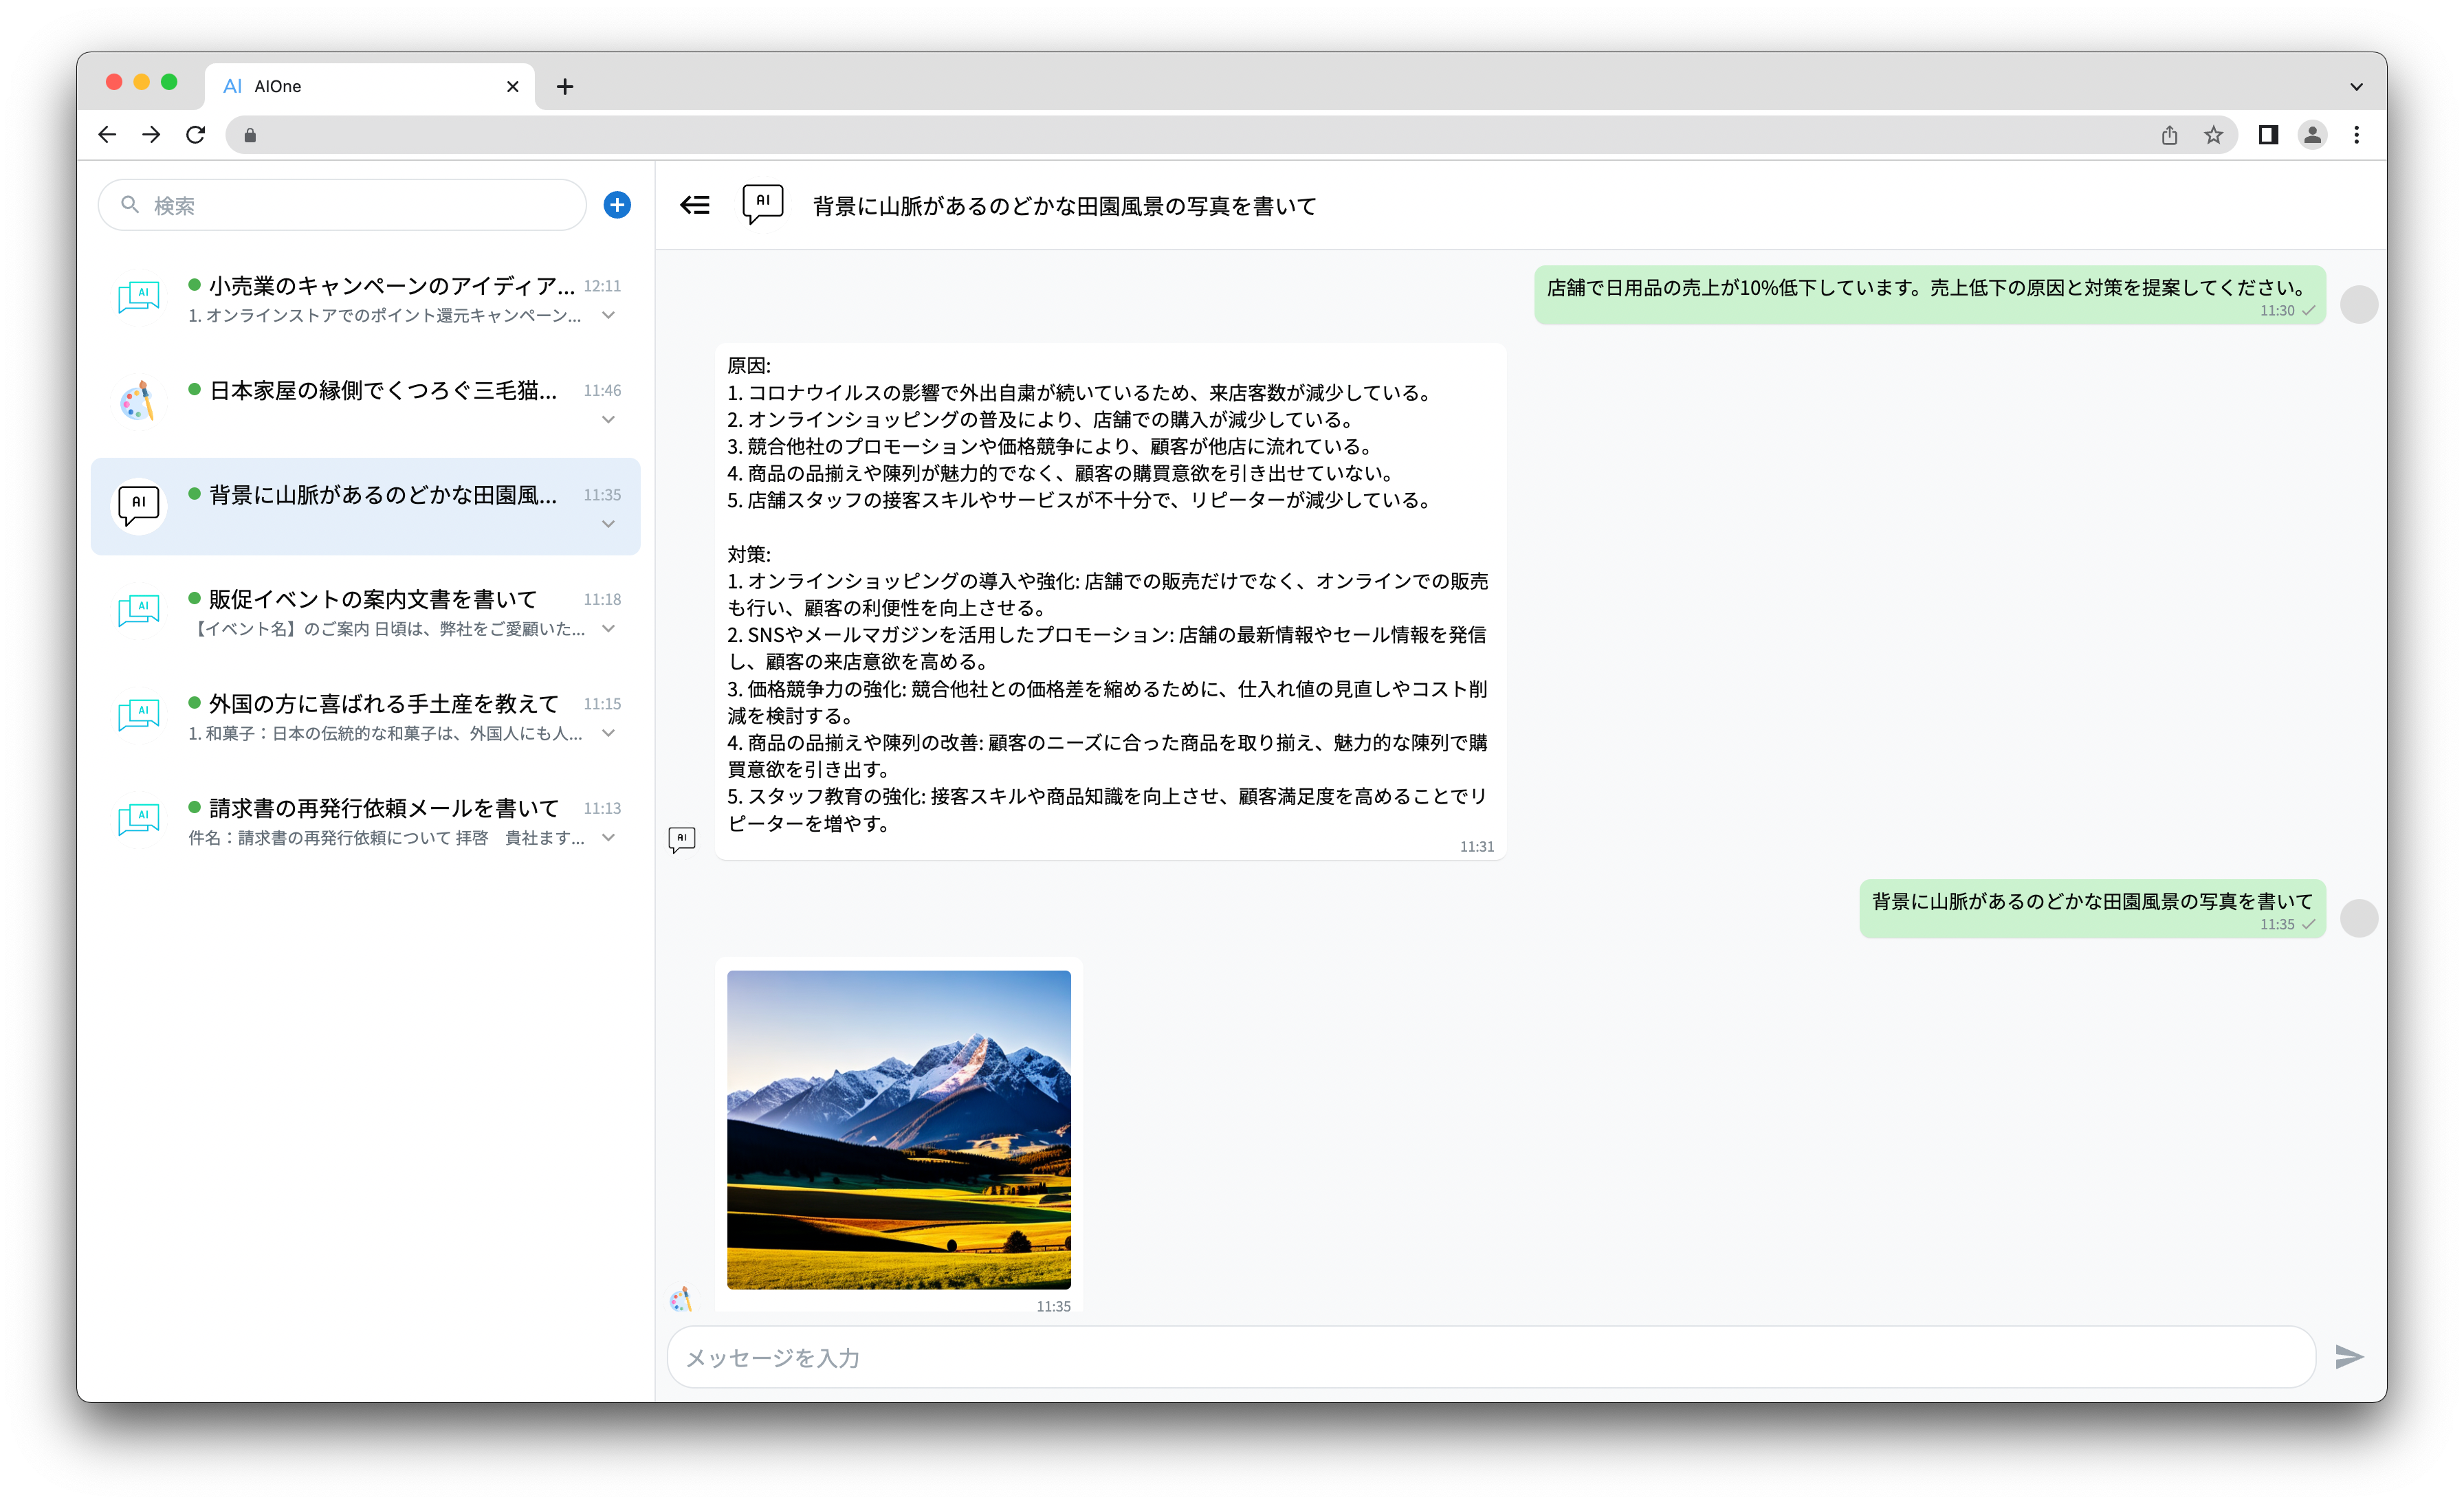Open 日本家屋の縁側でくつろぐ三毛猫 conversation
Viewport: 2464px width, 1504px height.
383,391
